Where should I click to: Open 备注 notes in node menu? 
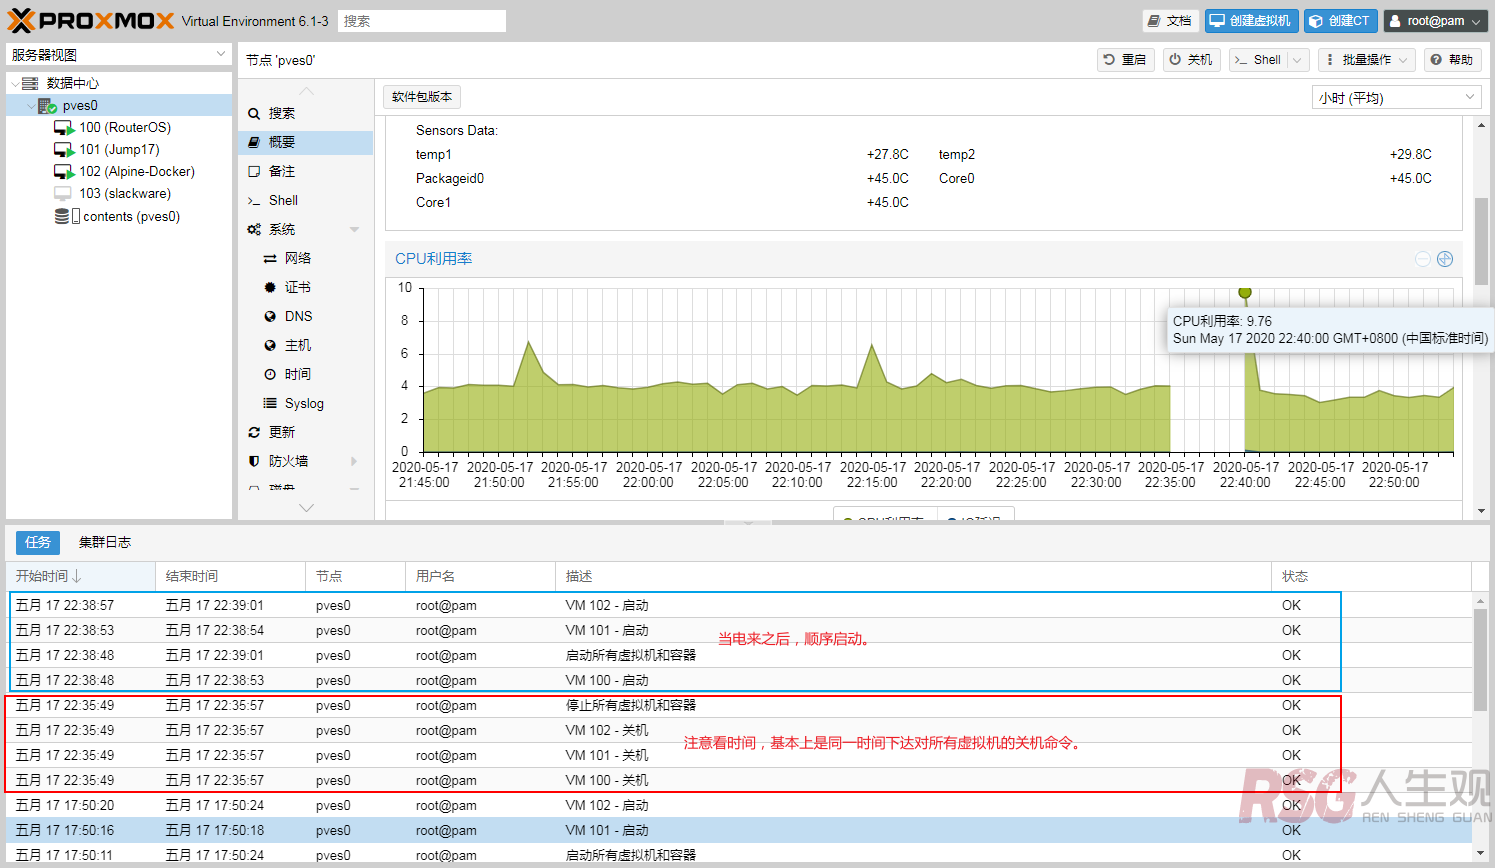(305, 171)
